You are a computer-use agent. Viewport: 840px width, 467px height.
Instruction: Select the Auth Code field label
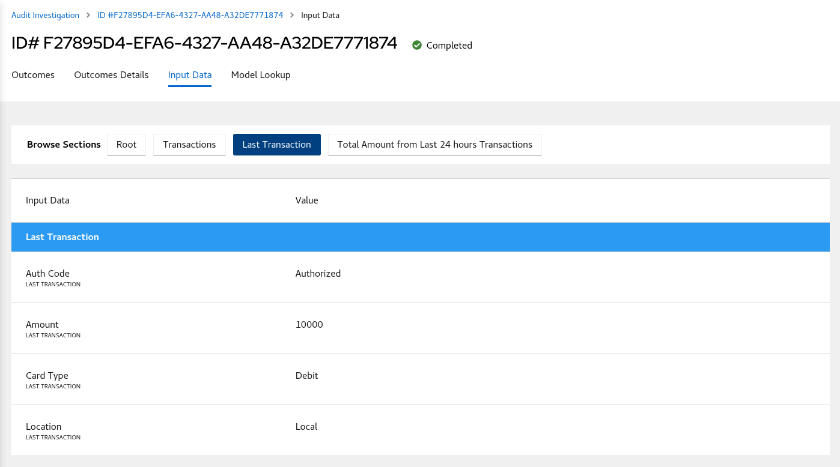pos(47,273)
